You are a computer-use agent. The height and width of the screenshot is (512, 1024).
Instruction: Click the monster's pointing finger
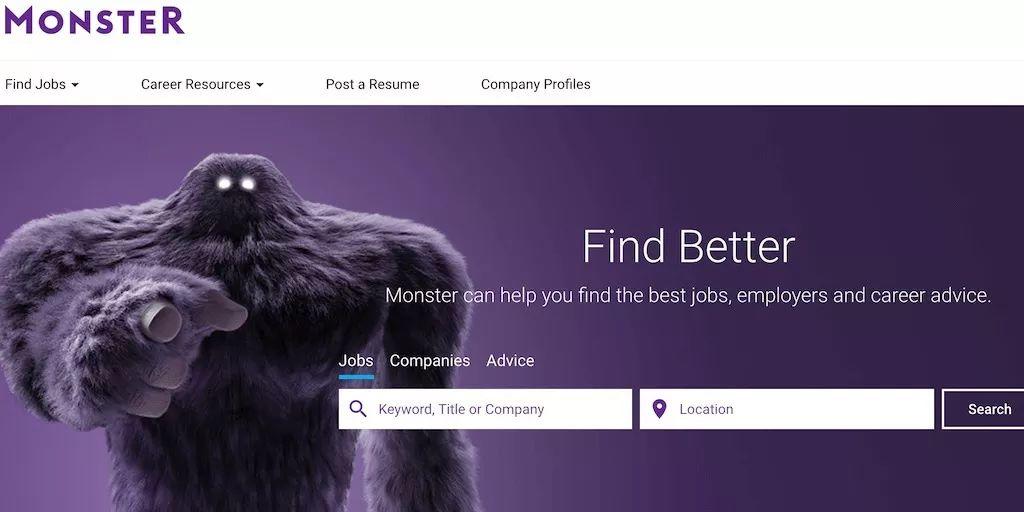click(x=162, y=321)
